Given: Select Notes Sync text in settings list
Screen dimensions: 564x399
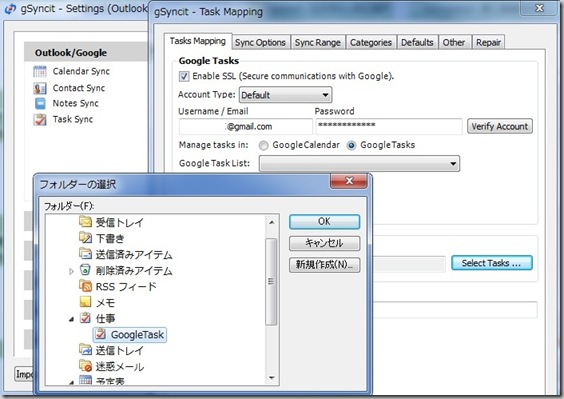Looking at the screenshot, I should (76, 103).
